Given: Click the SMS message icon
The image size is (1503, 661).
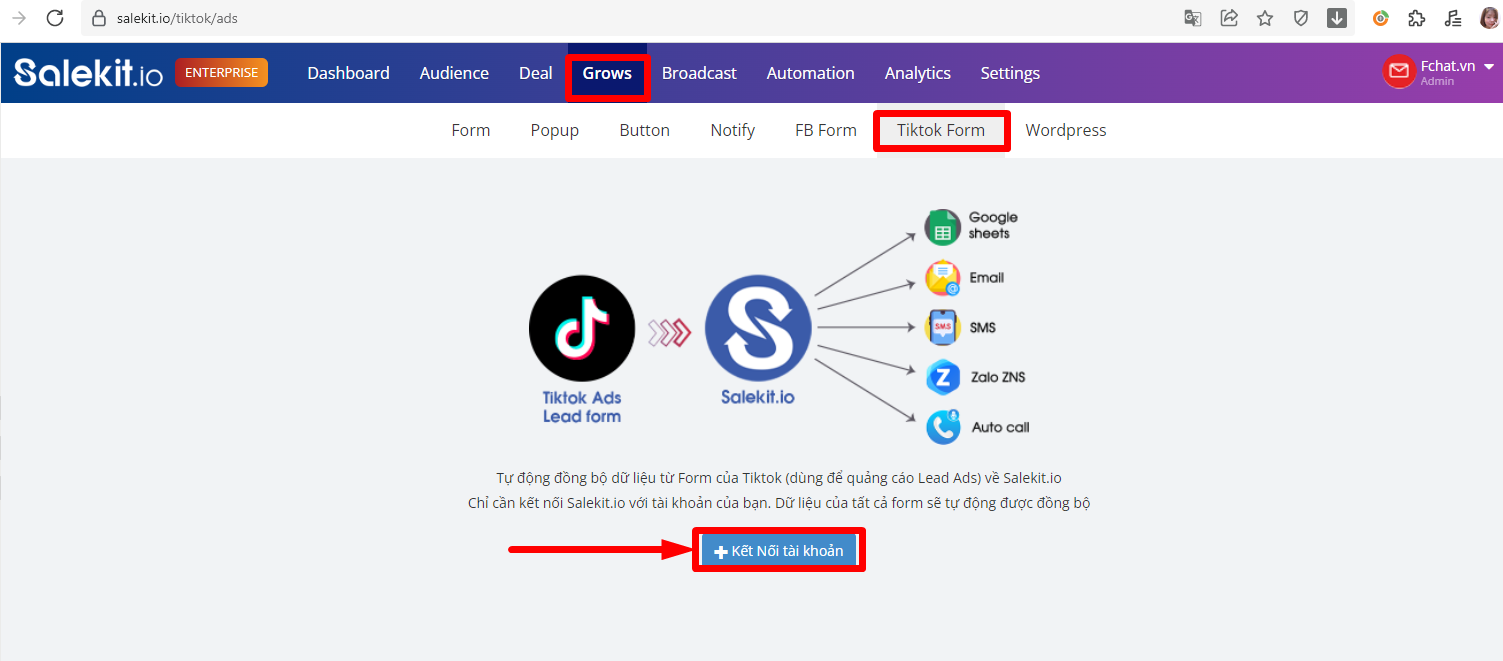Looking at the screenshot, I should pos(942,327).
